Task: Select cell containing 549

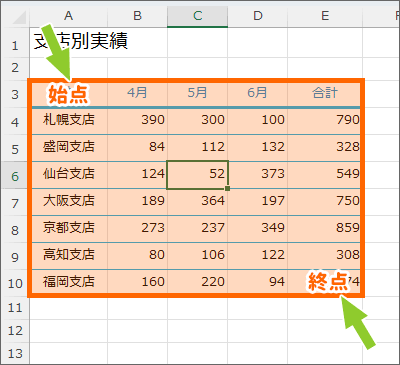Action: 325,175
